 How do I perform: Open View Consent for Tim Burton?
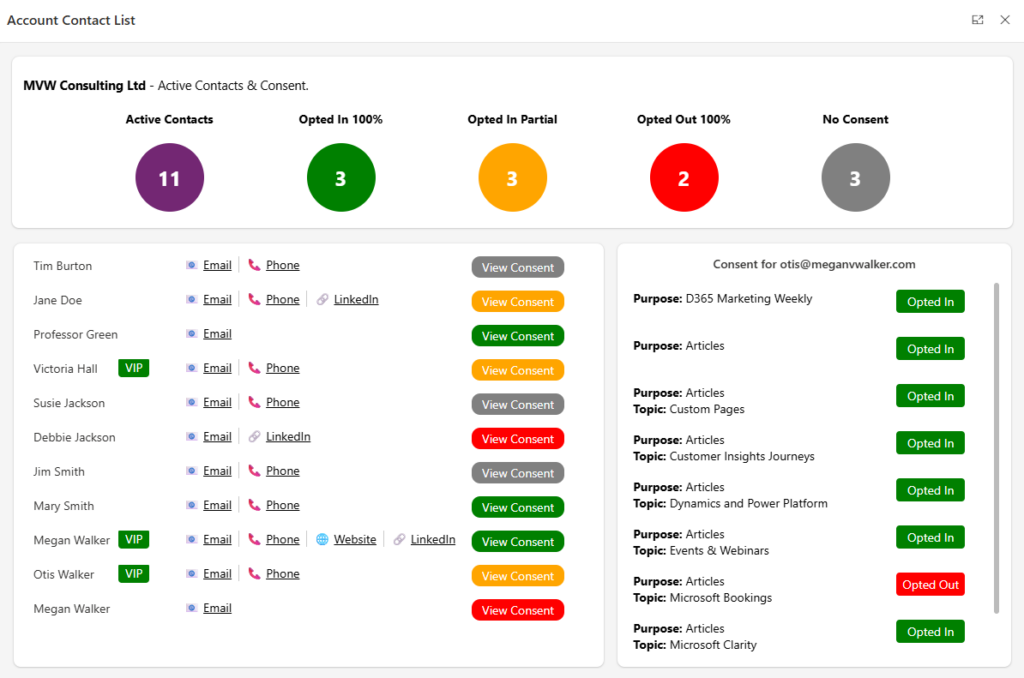tap(517, 267)
